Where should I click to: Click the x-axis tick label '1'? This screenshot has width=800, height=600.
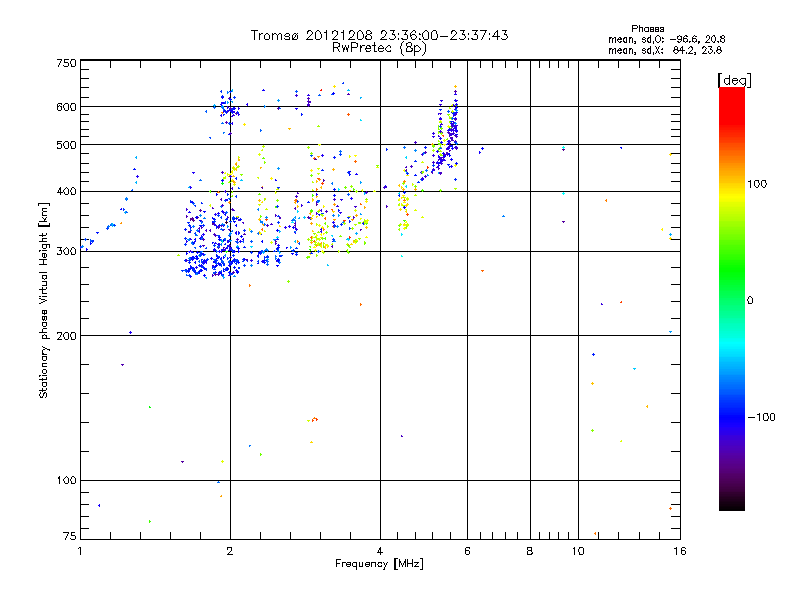80,551
